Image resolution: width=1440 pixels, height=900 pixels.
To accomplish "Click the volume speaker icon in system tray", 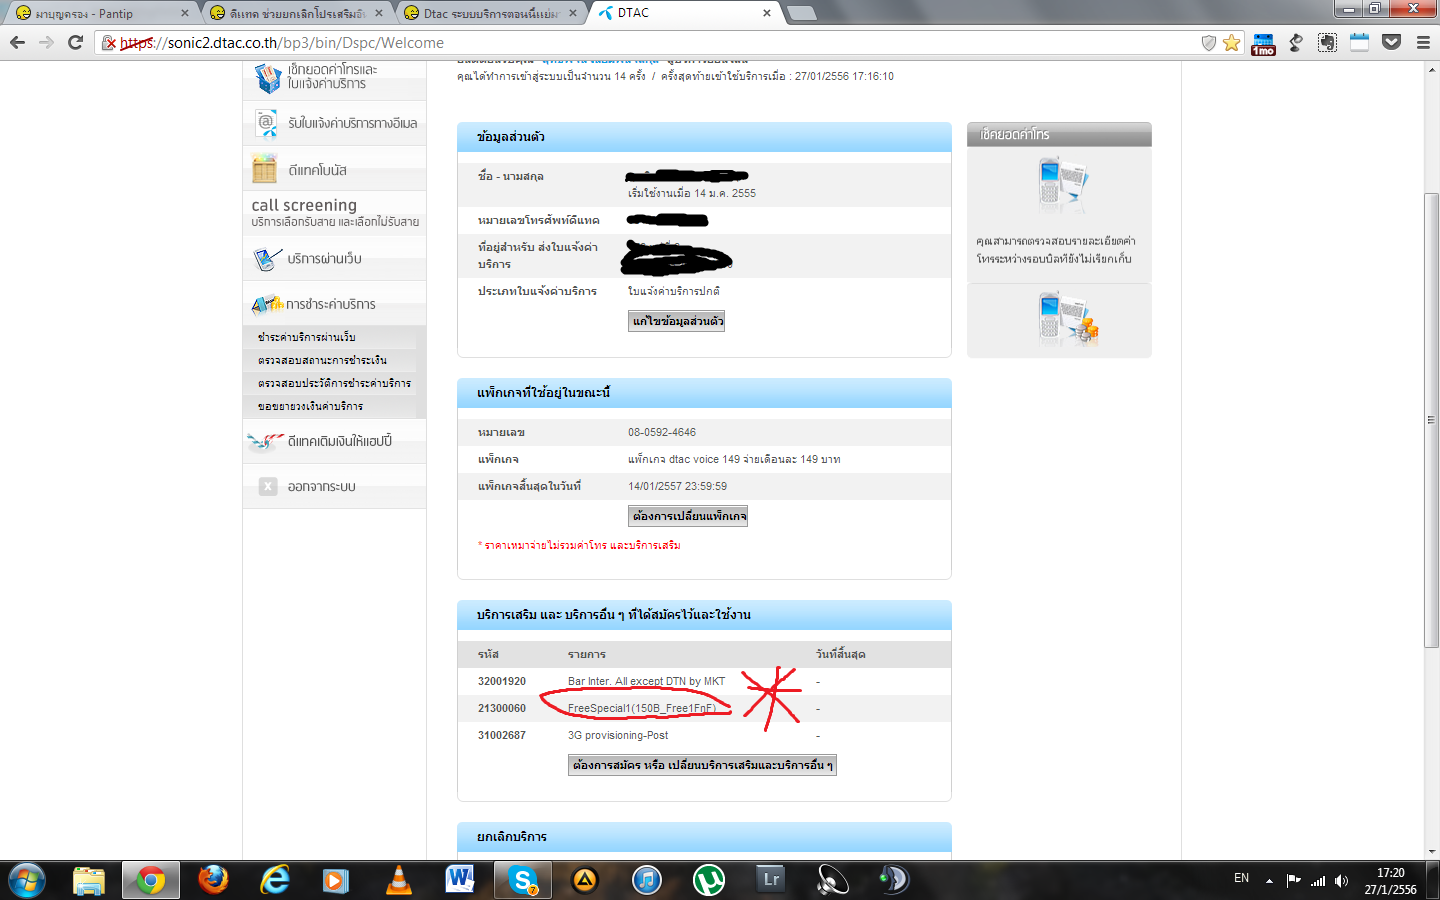I will click(1341, 881).
